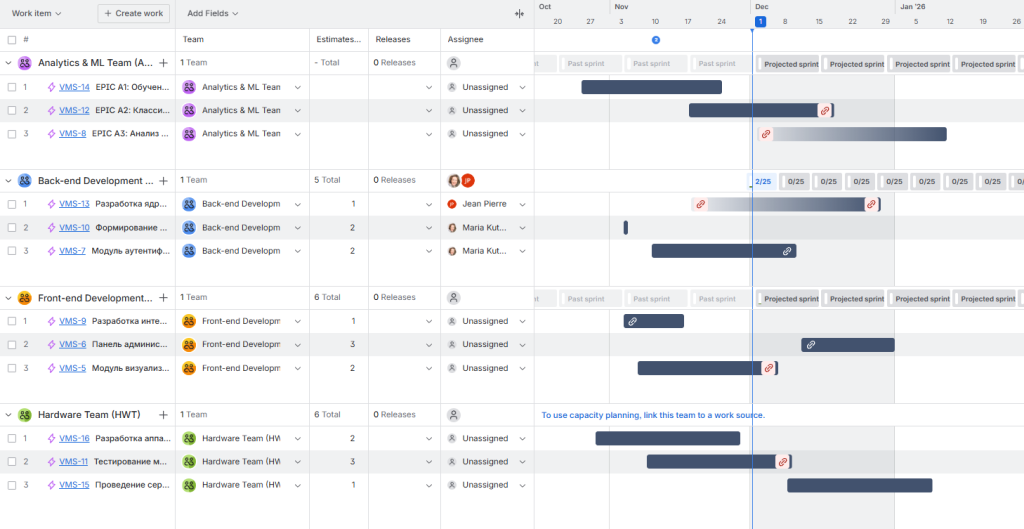
Task: Click the white link icon on VMS-7 bar
Action: click(x=787, y=251)
